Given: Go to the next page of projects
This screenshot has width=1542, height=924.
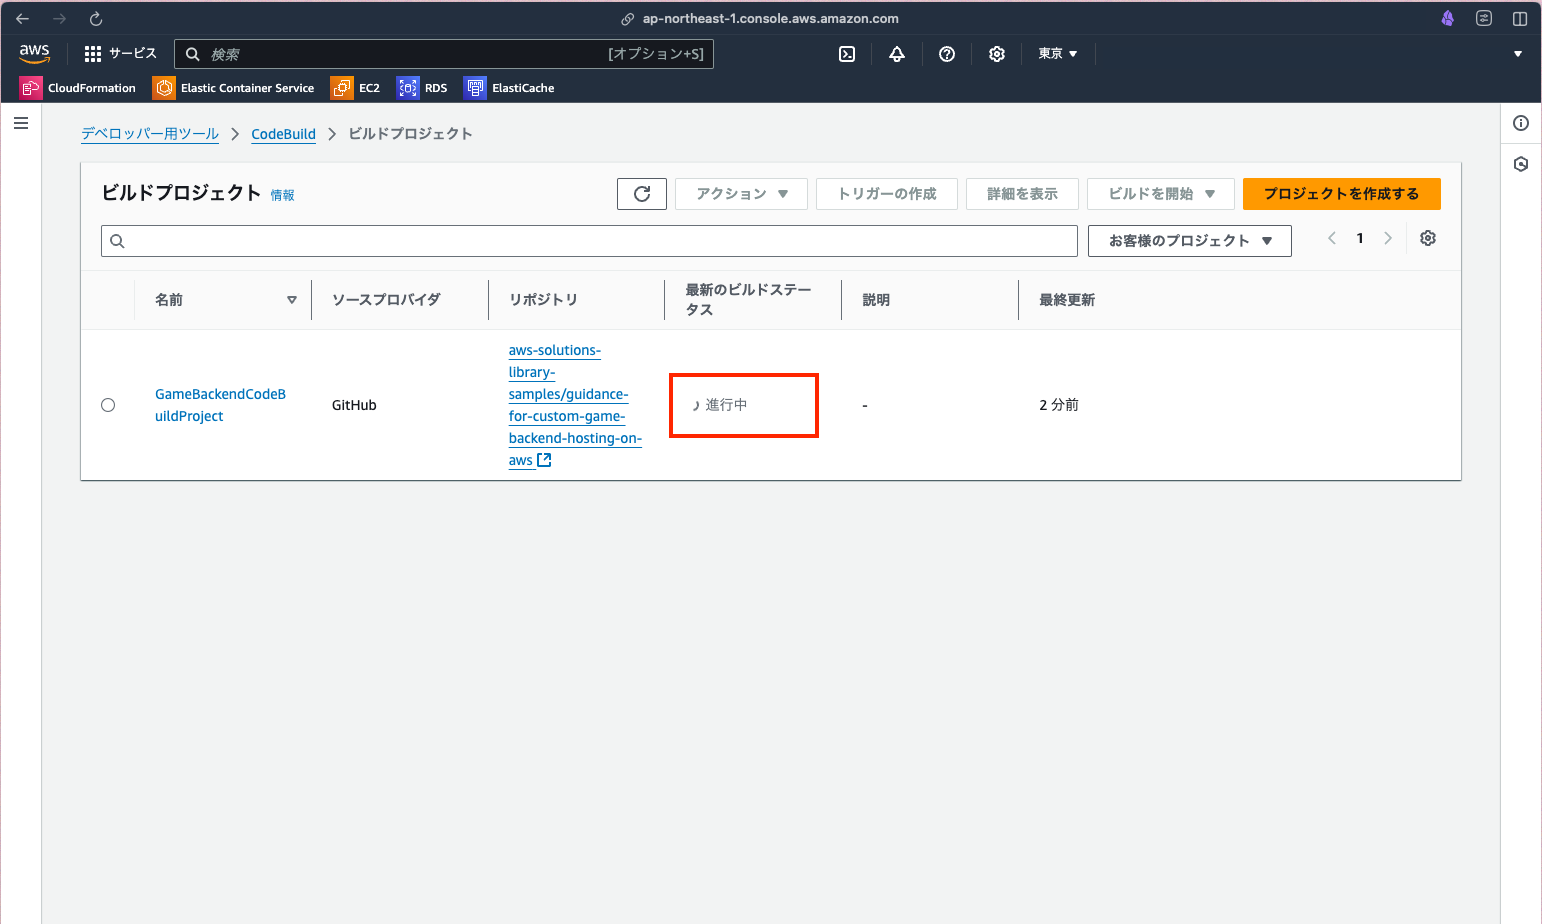Looking at the screenshot, I should pyautogui.click(x=1388, y=238).
